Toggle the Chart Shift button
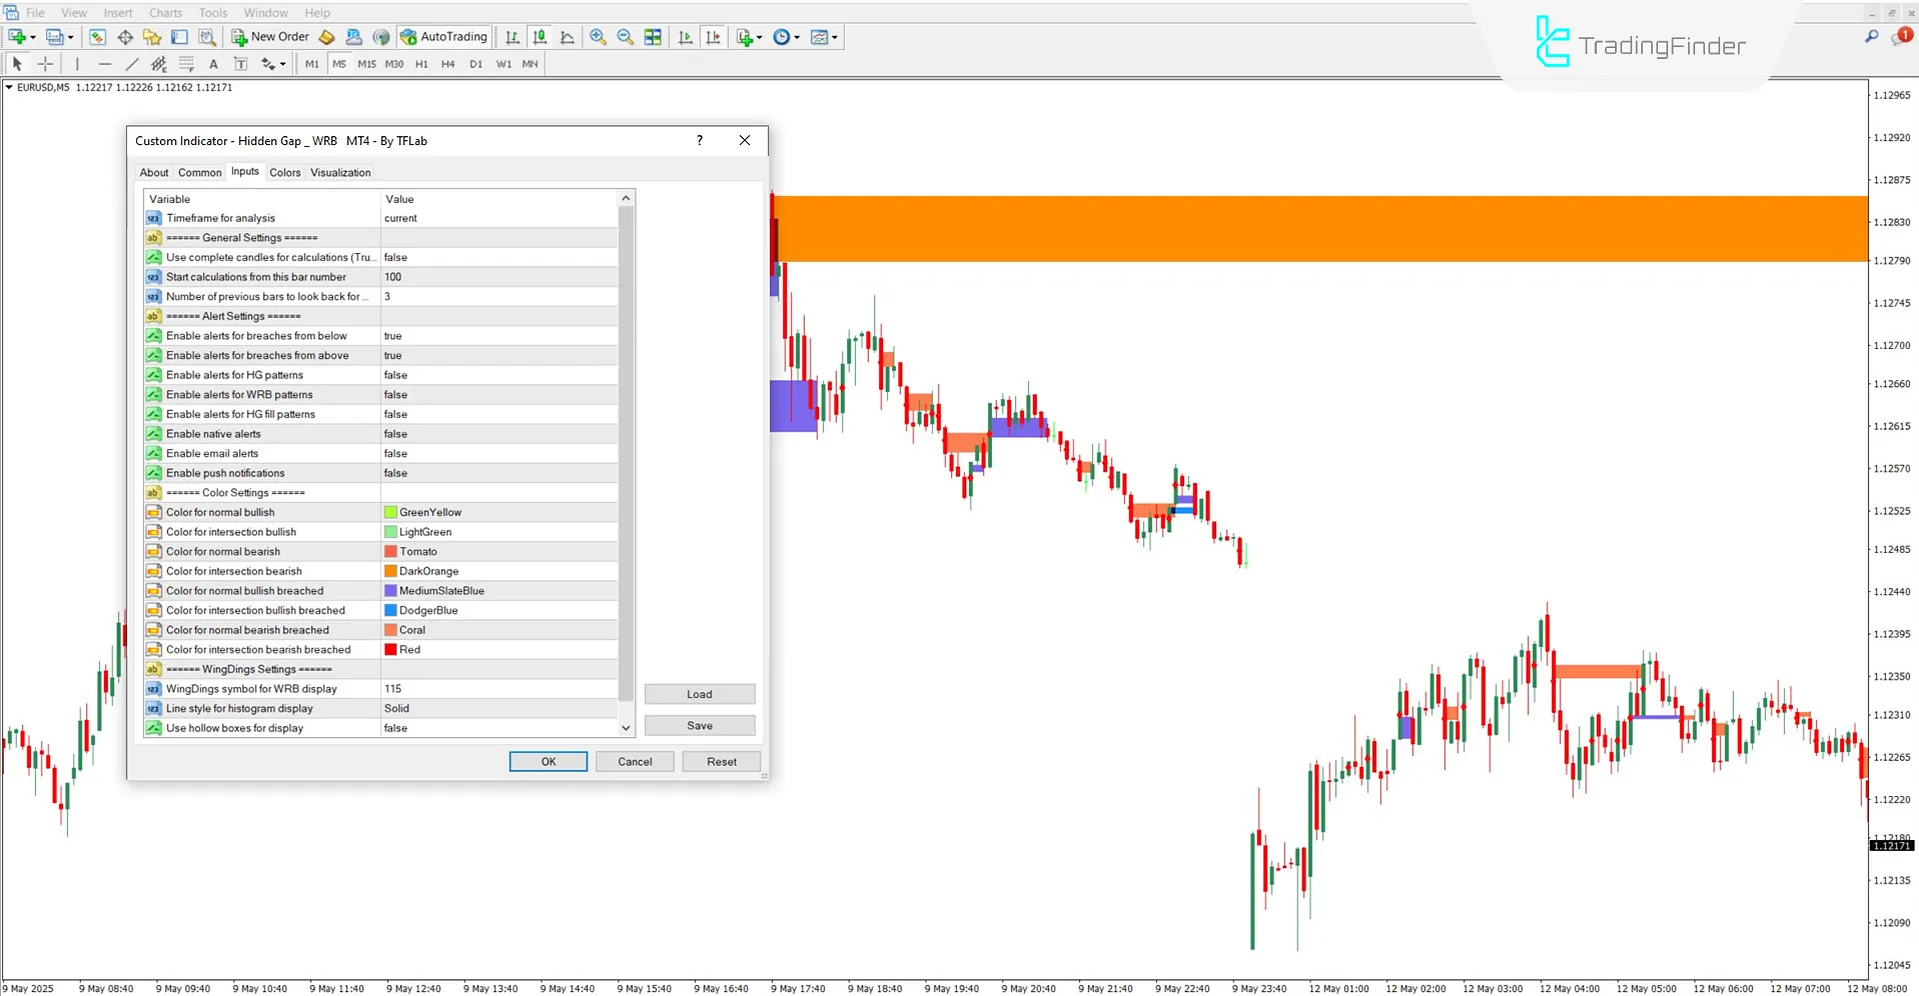This screenshot has height=996, width=1919. tap(713, 37)
